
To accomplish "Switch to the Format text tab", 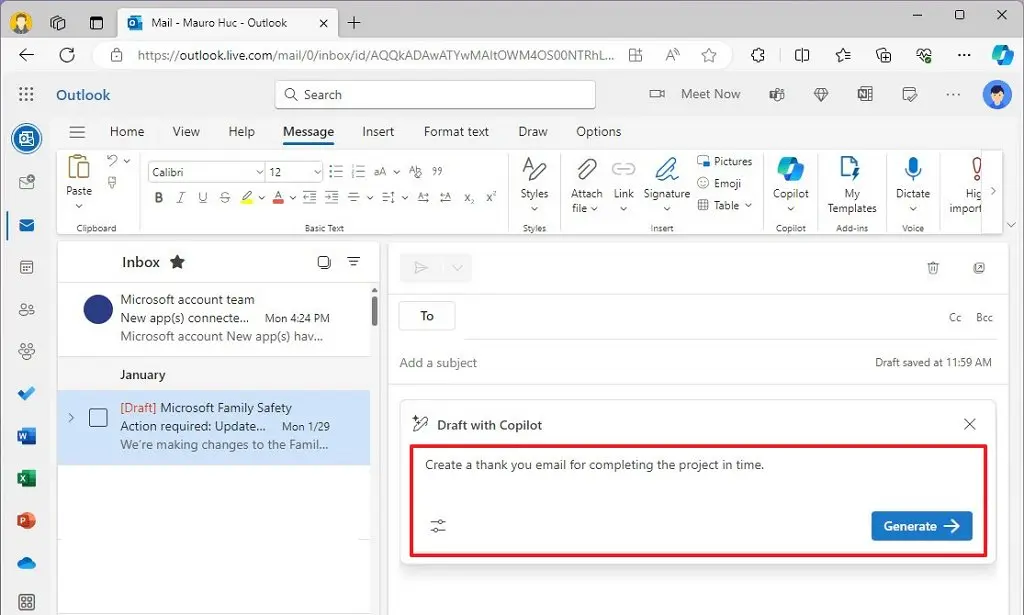I will coord(456,131).
